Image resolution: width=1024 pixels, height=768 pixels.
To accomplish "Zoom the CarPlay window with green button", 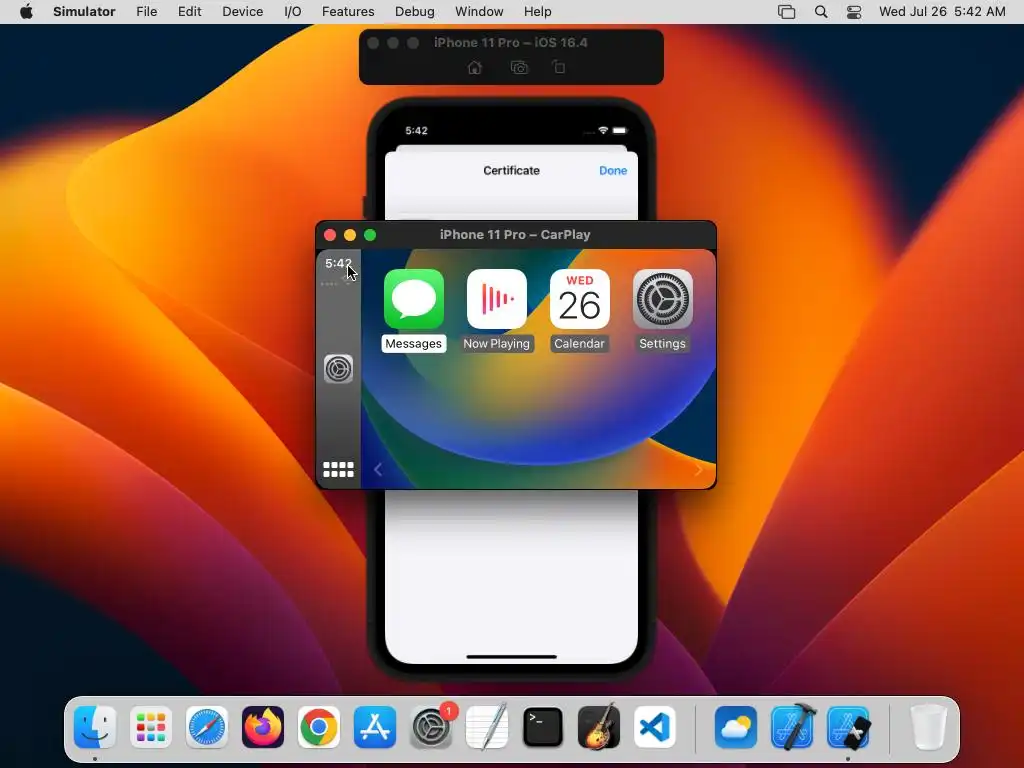I will [x=370, y=235].
